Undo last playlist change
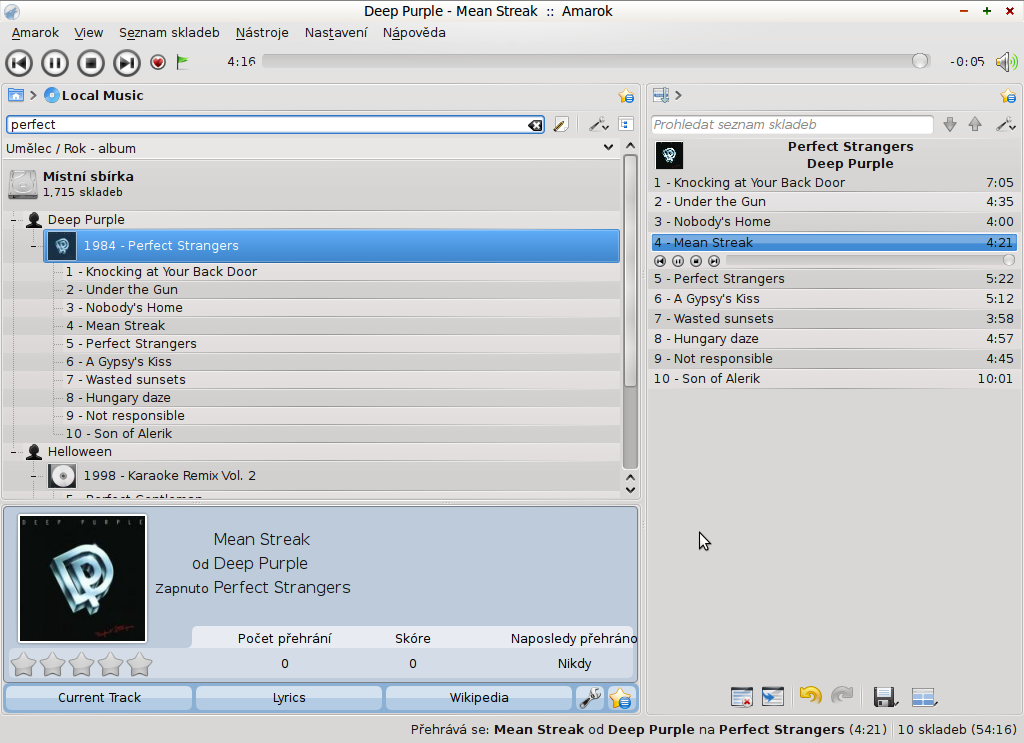 pyautogui.click(x=810, y=696)
